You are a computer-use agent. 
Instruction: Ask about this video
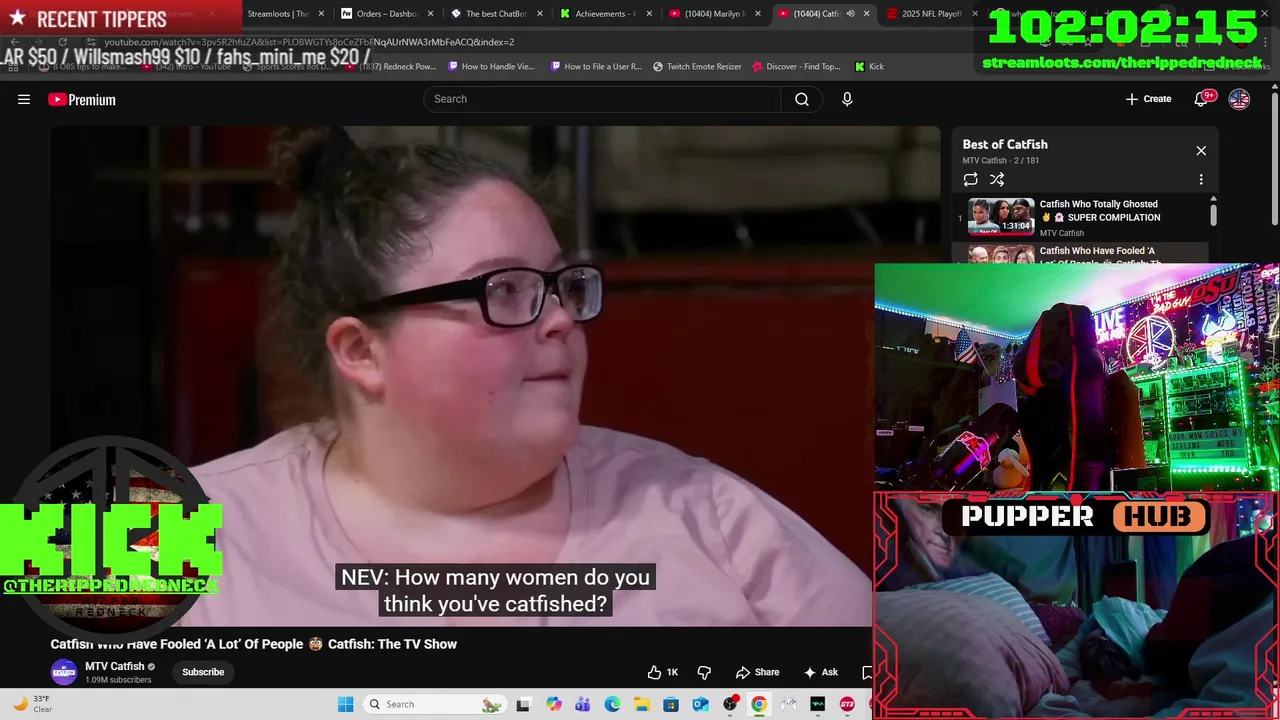820,672
